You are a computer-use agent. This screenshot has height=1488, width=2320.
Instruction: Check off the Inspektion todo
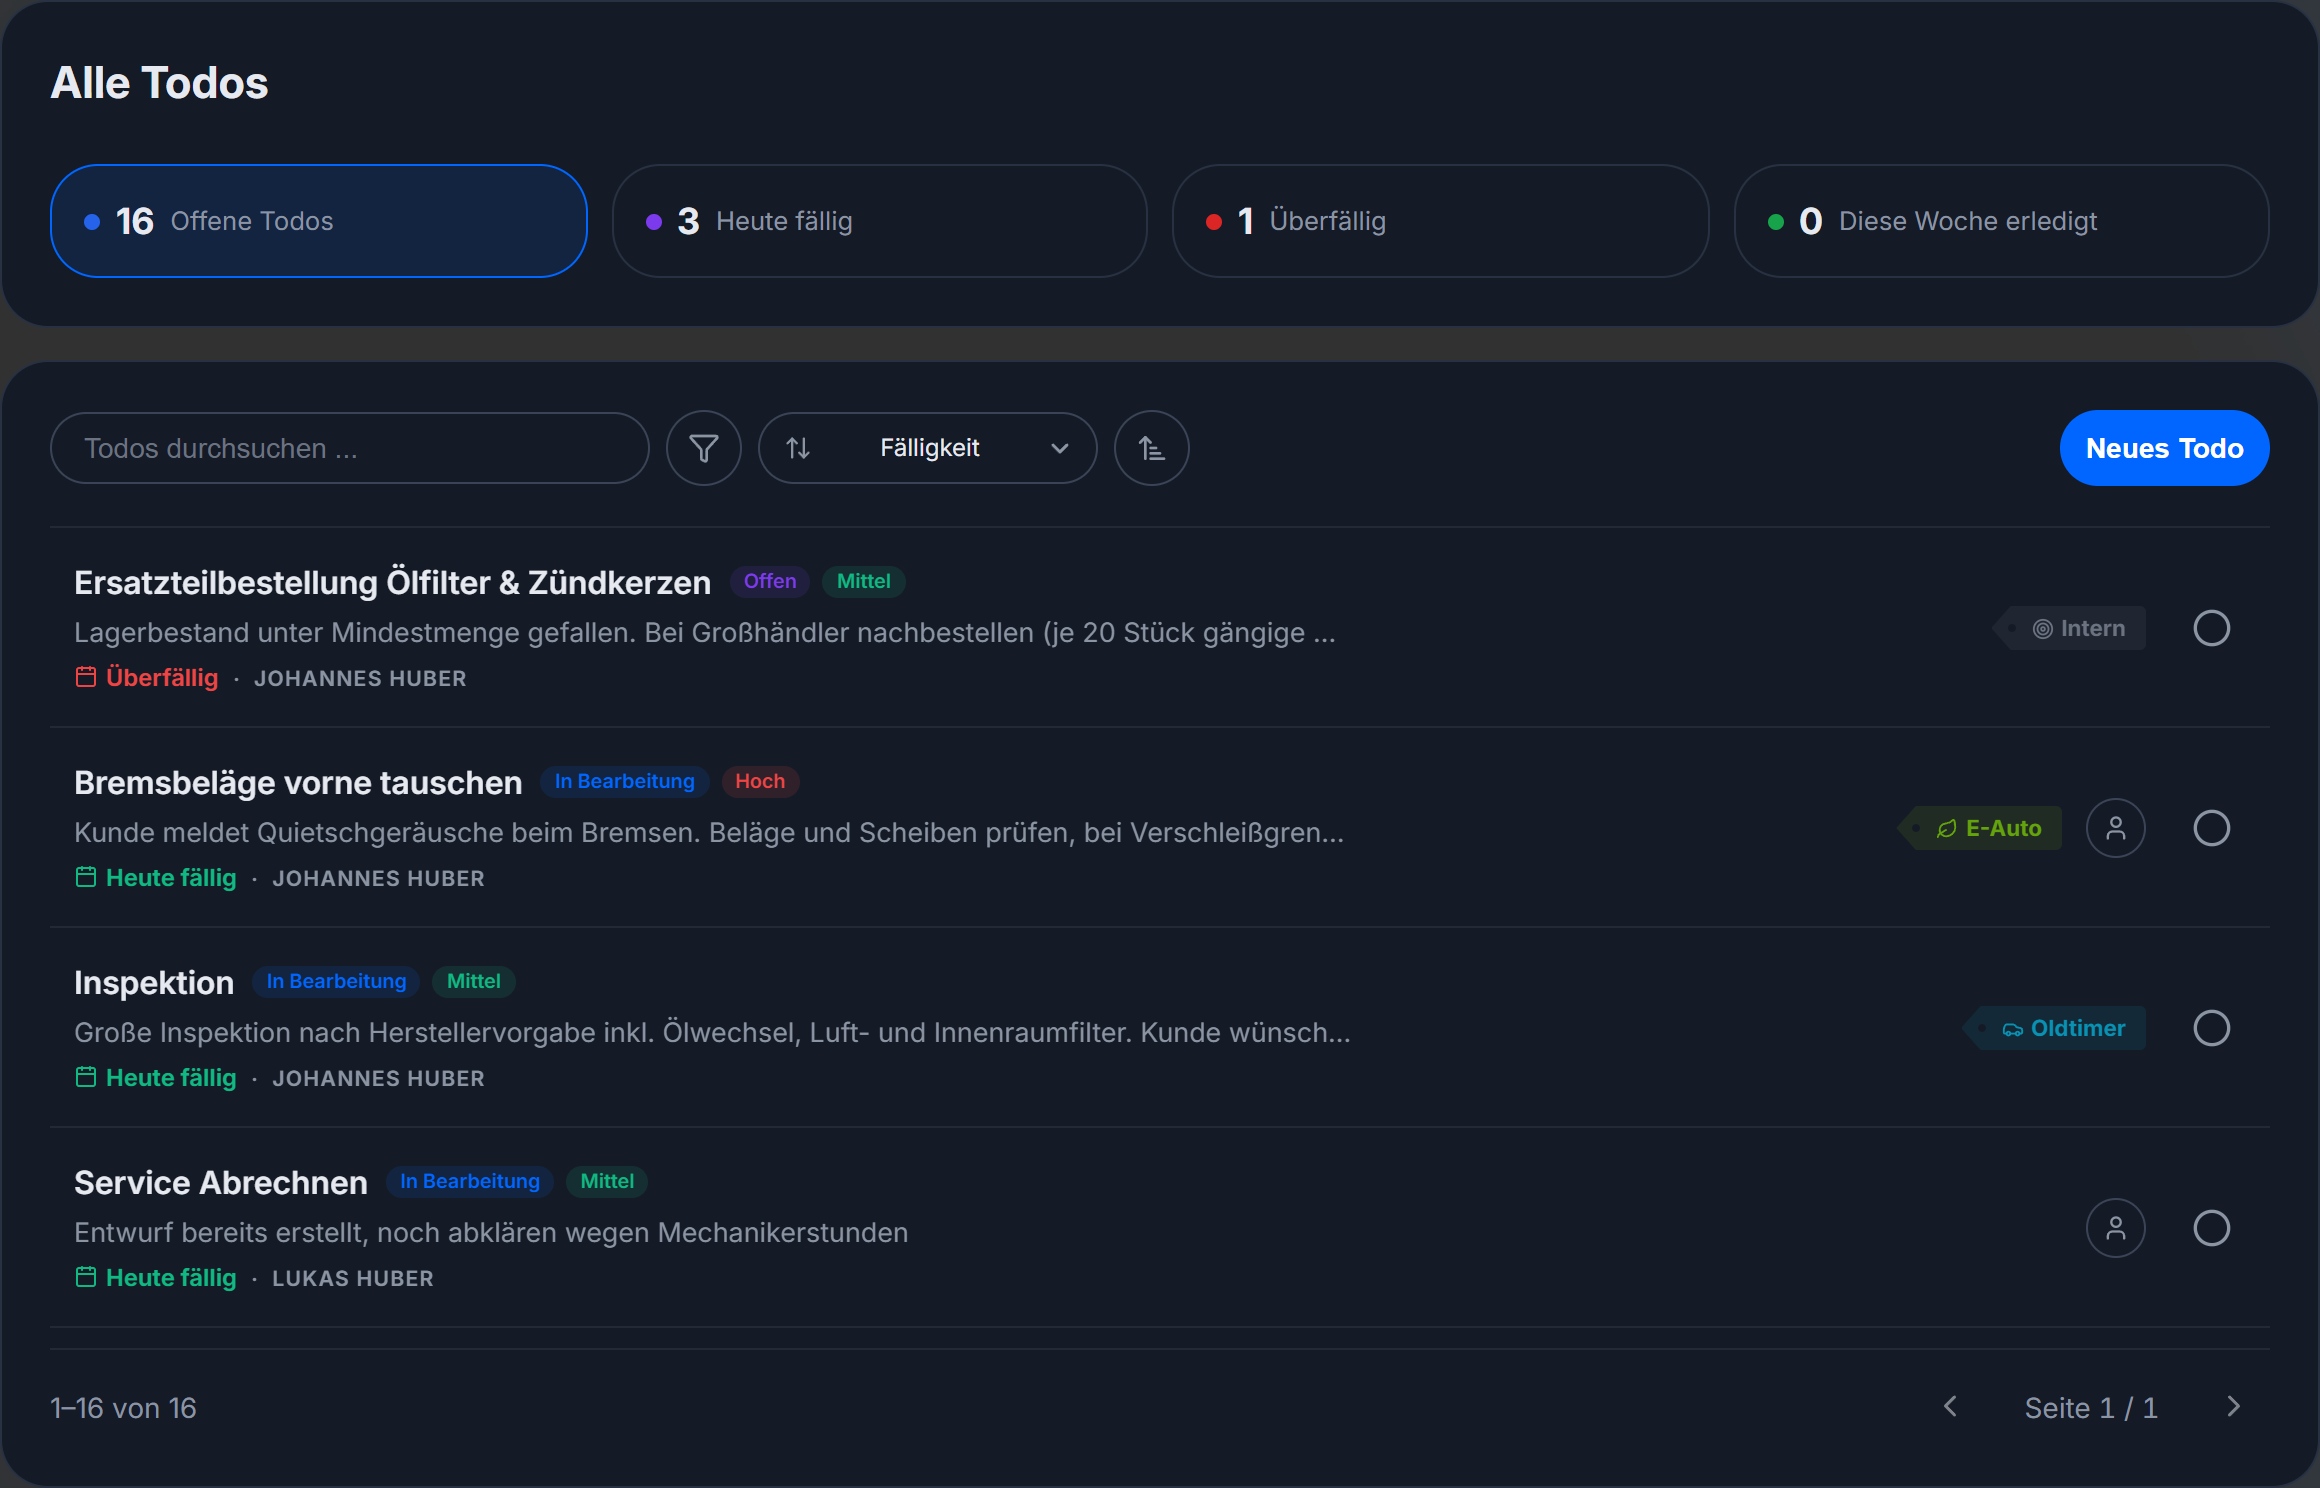(x=2212, y=1028)
